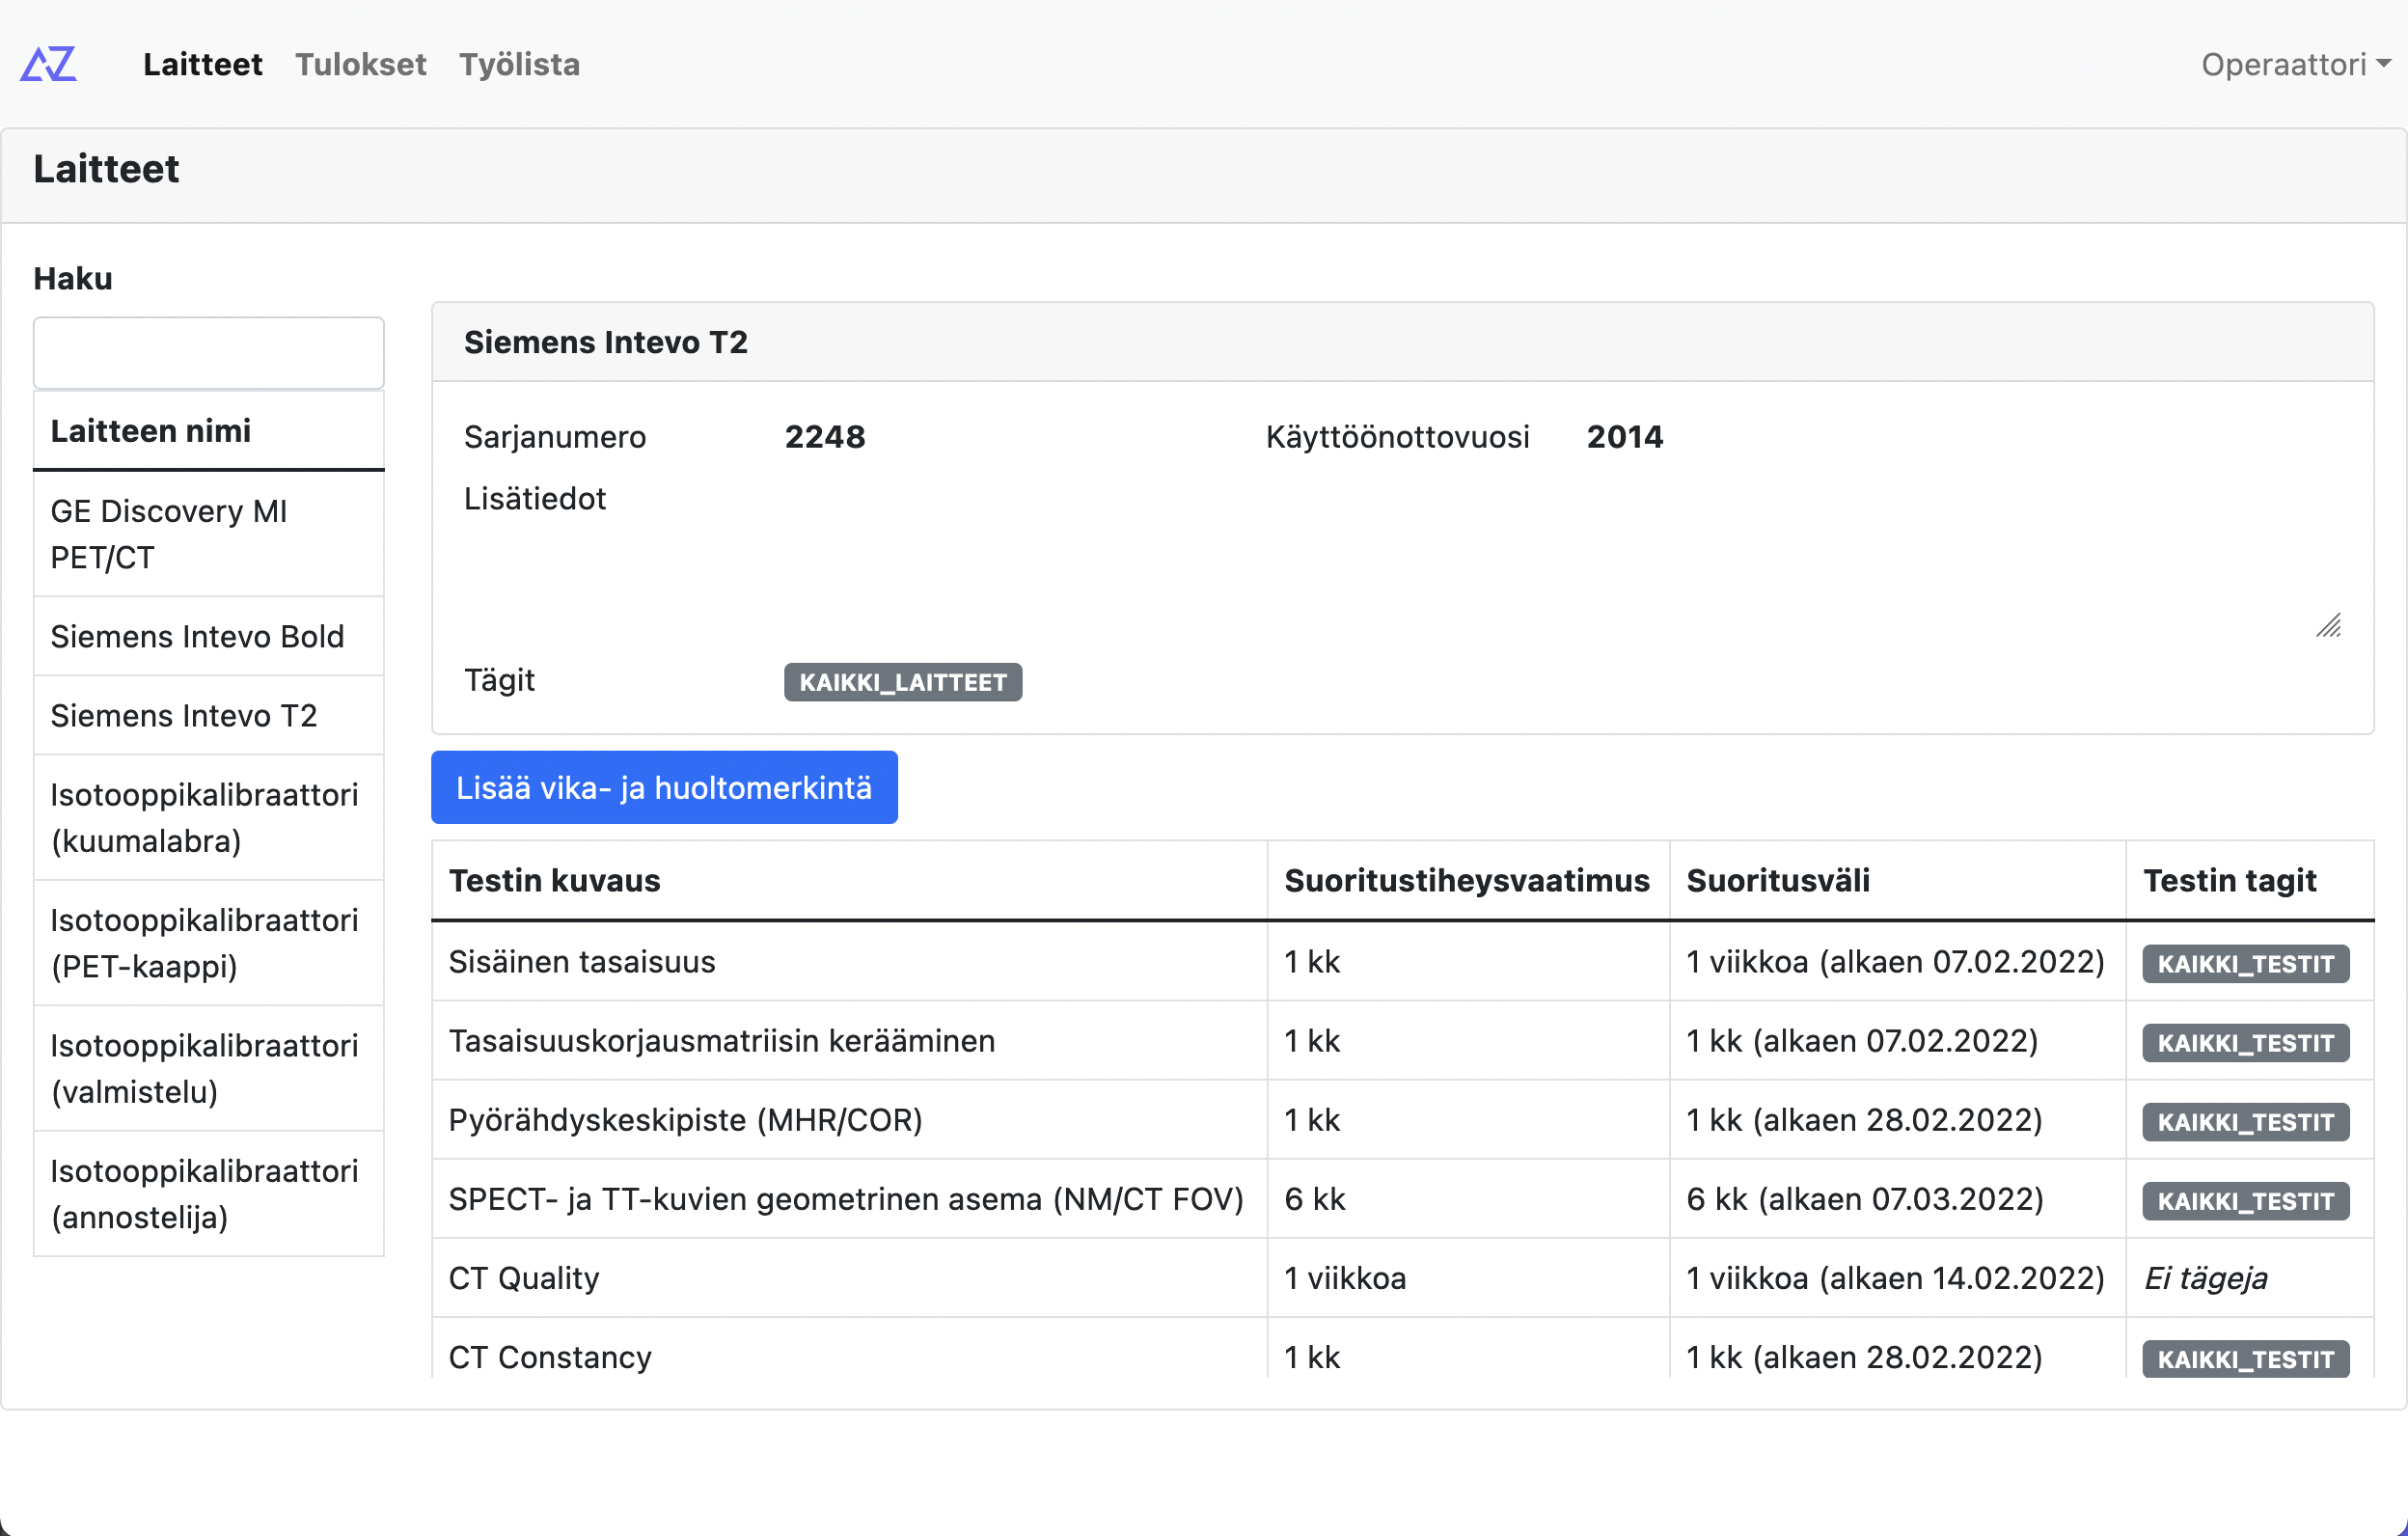Open the Sisäinen tasaisuus test row
The height and width of the screenshot is (1536, 2408).
coord(1402,962)
